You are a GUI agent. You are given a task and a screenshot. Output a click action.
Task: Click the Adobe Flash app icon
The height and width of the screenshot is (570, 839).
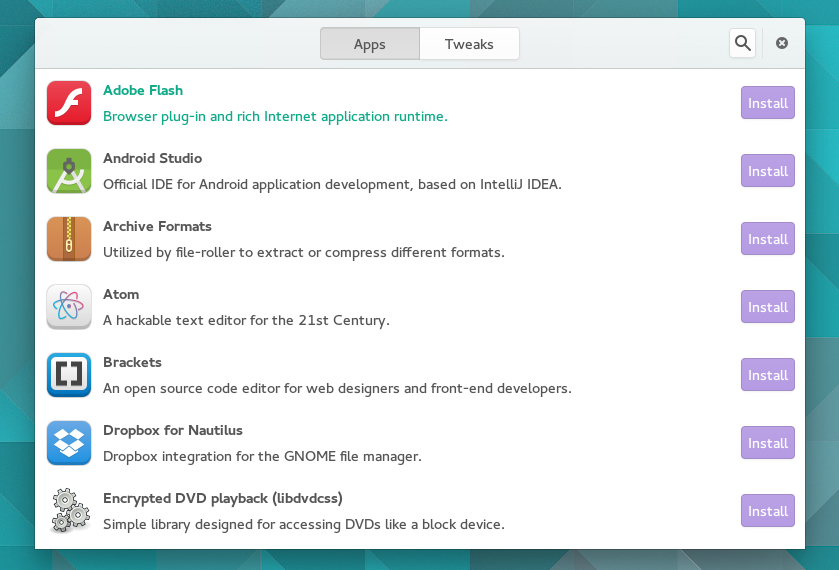(69, 103)
